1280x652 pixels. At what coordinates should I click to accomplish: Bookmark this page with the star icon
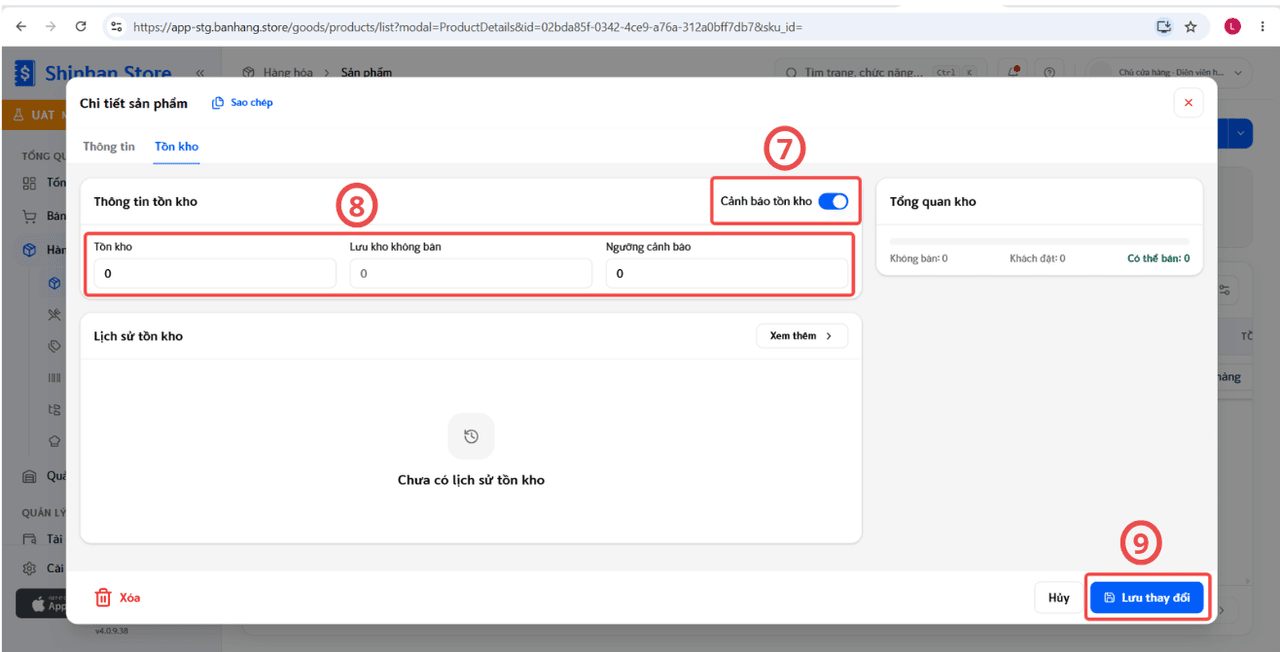point(1190,27)
